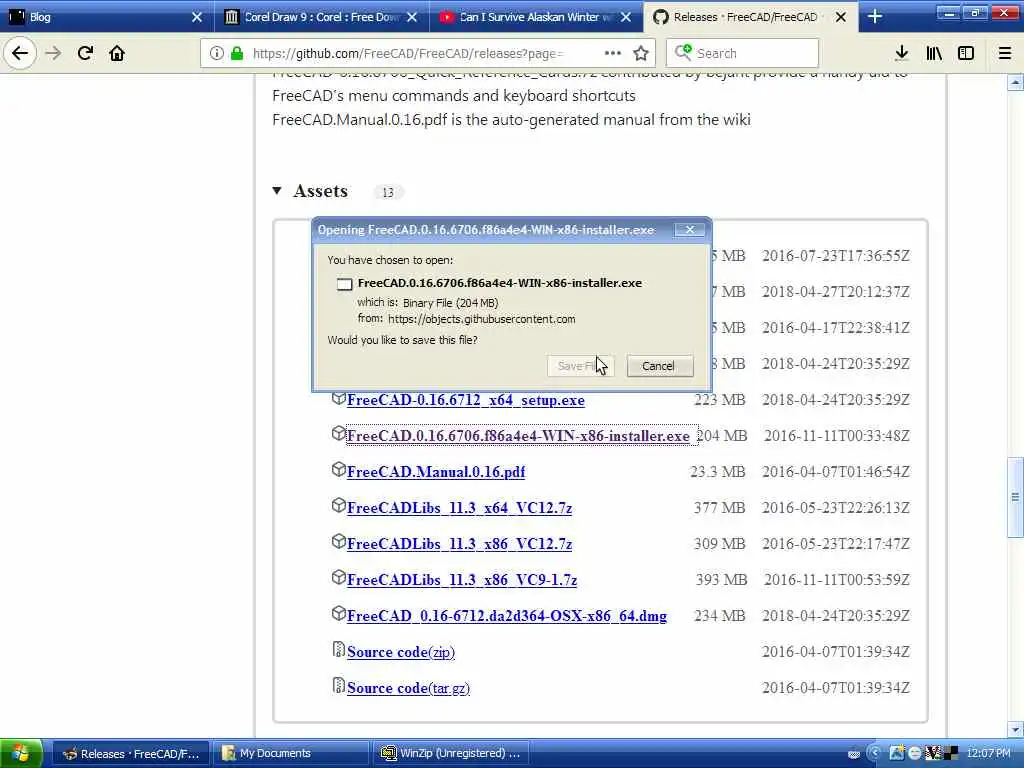This screenshot has height=768, width=1024.
Task: Download Source code (zip)
Action: tap(400, 652)
